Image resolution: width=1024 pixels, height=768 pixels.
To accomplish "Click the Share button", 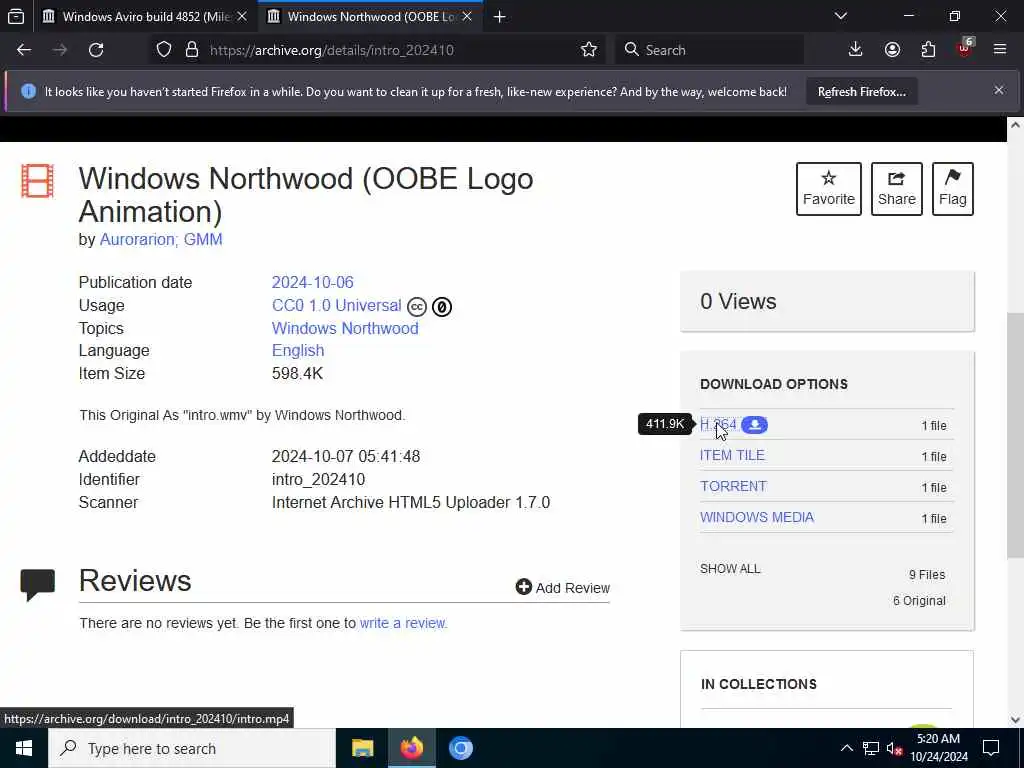I will click(897, 189).
